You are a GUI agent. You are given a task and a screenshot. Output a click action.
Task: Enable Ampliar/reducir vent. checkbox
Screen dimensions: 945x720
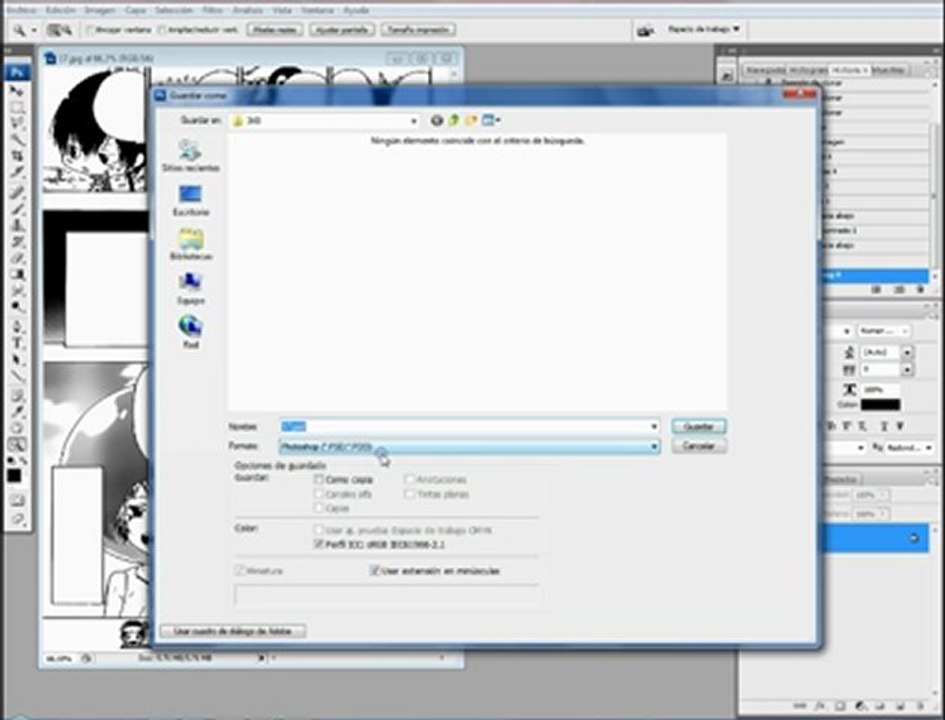pyautogui.click(x=162, y=30)
